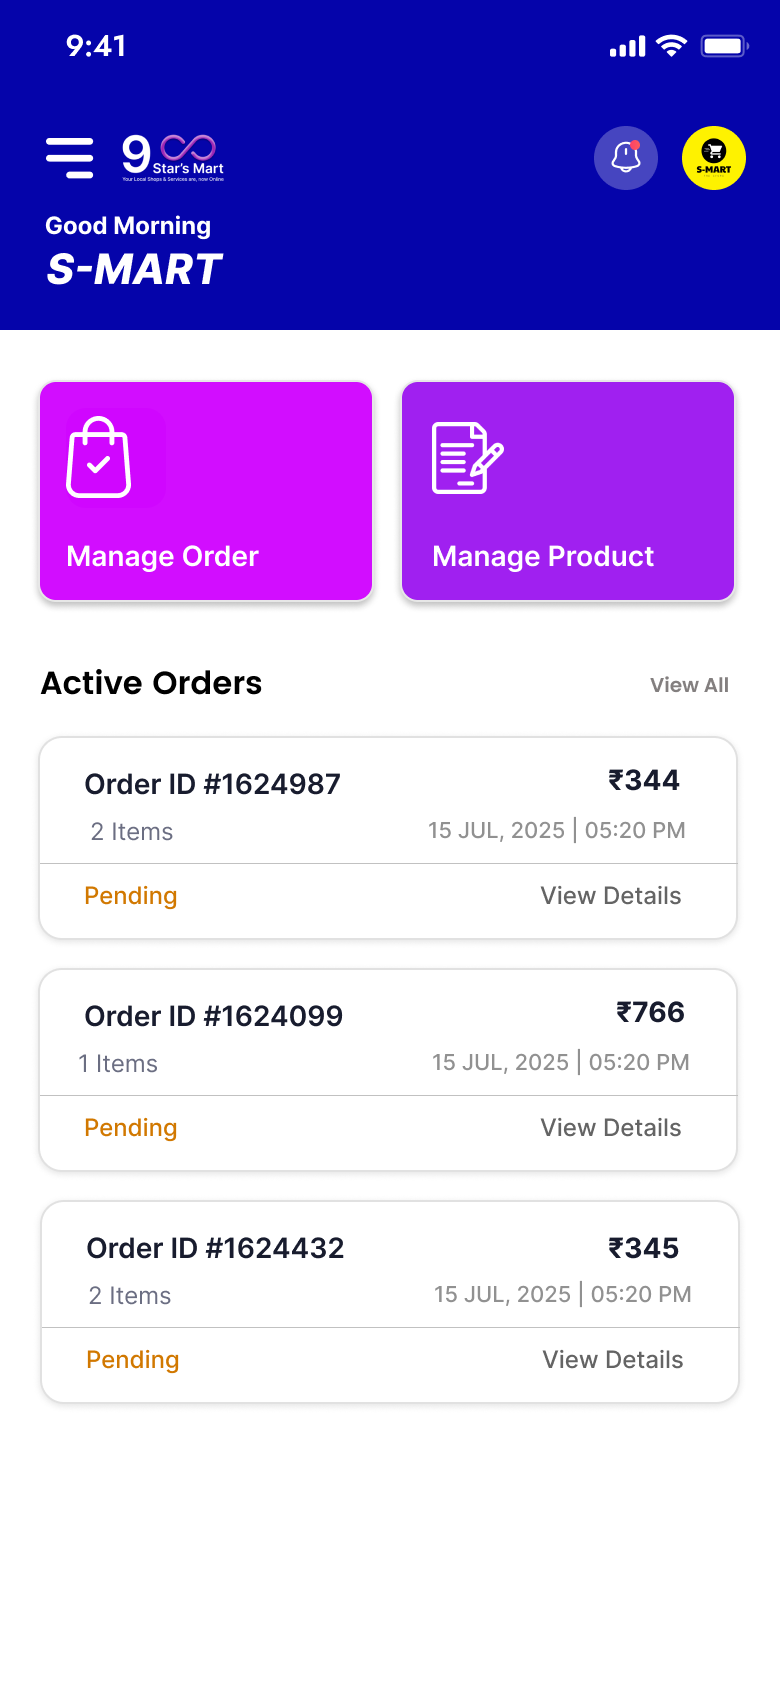Tap the document edit icon

(x=467, y=458)
